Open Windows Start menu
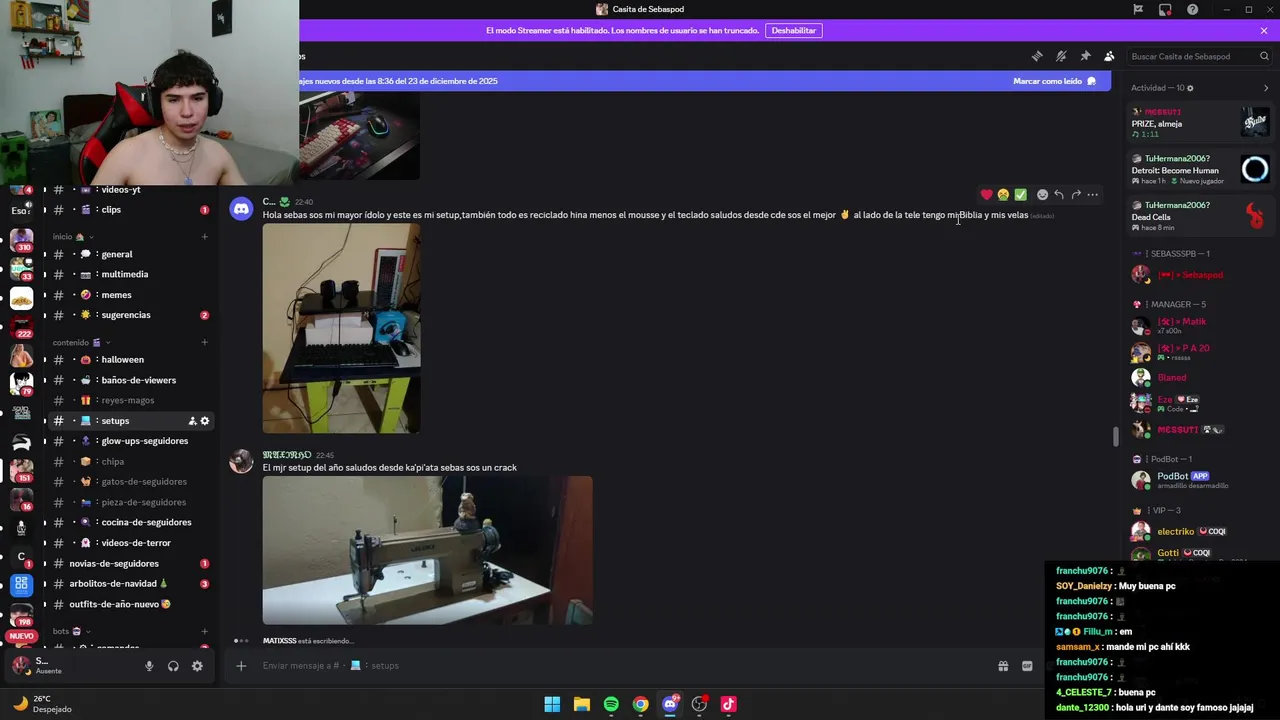Viewport: 1280px width, 720px height. click(x=552, y=704)
